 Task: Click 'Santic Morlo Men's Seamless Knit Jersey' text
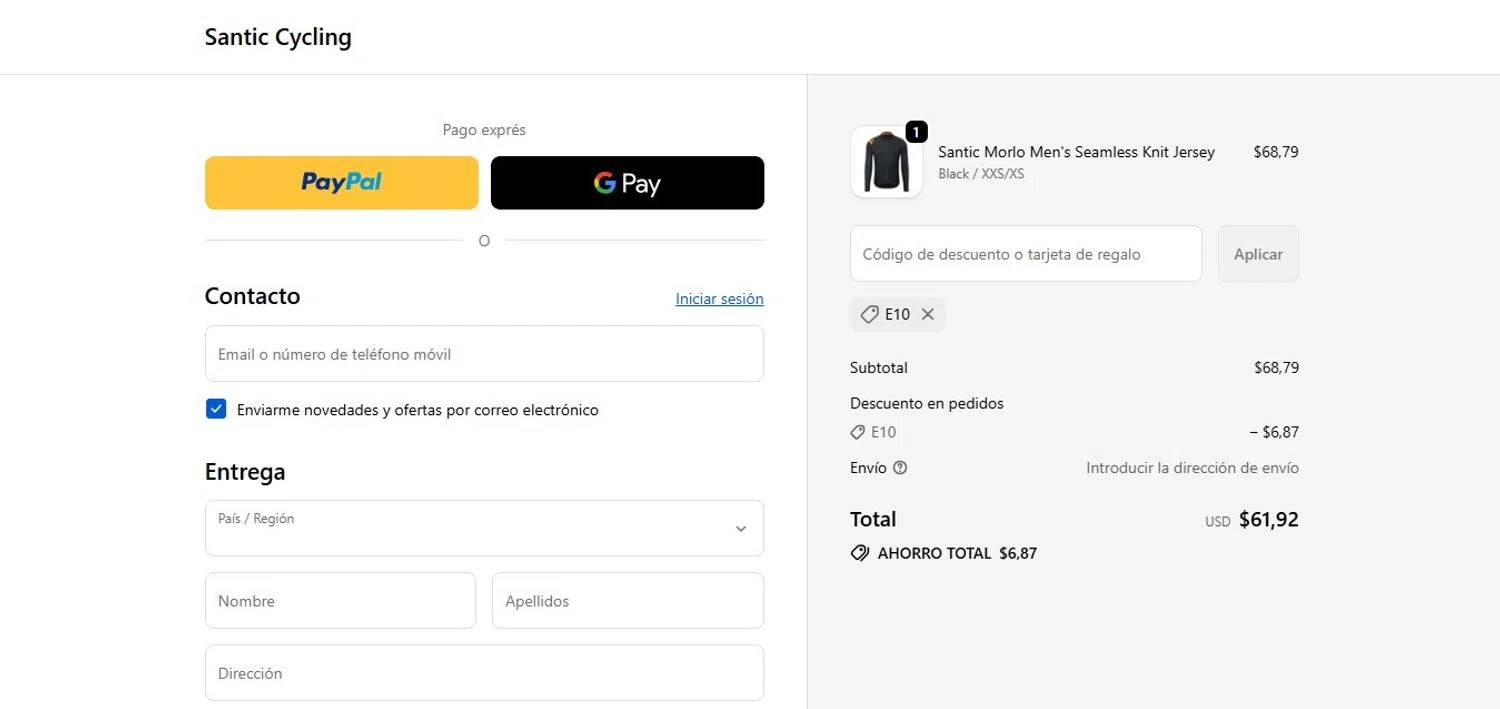click(x=1076, y=152)
